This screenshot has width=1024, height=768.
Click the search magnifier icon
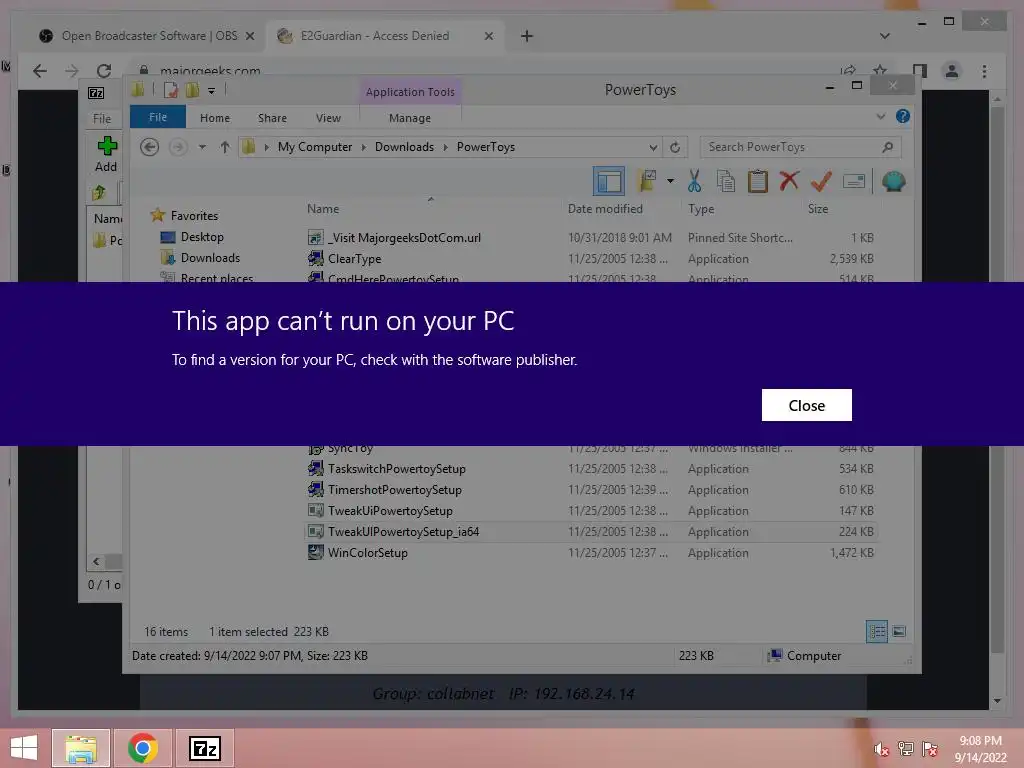888,147
